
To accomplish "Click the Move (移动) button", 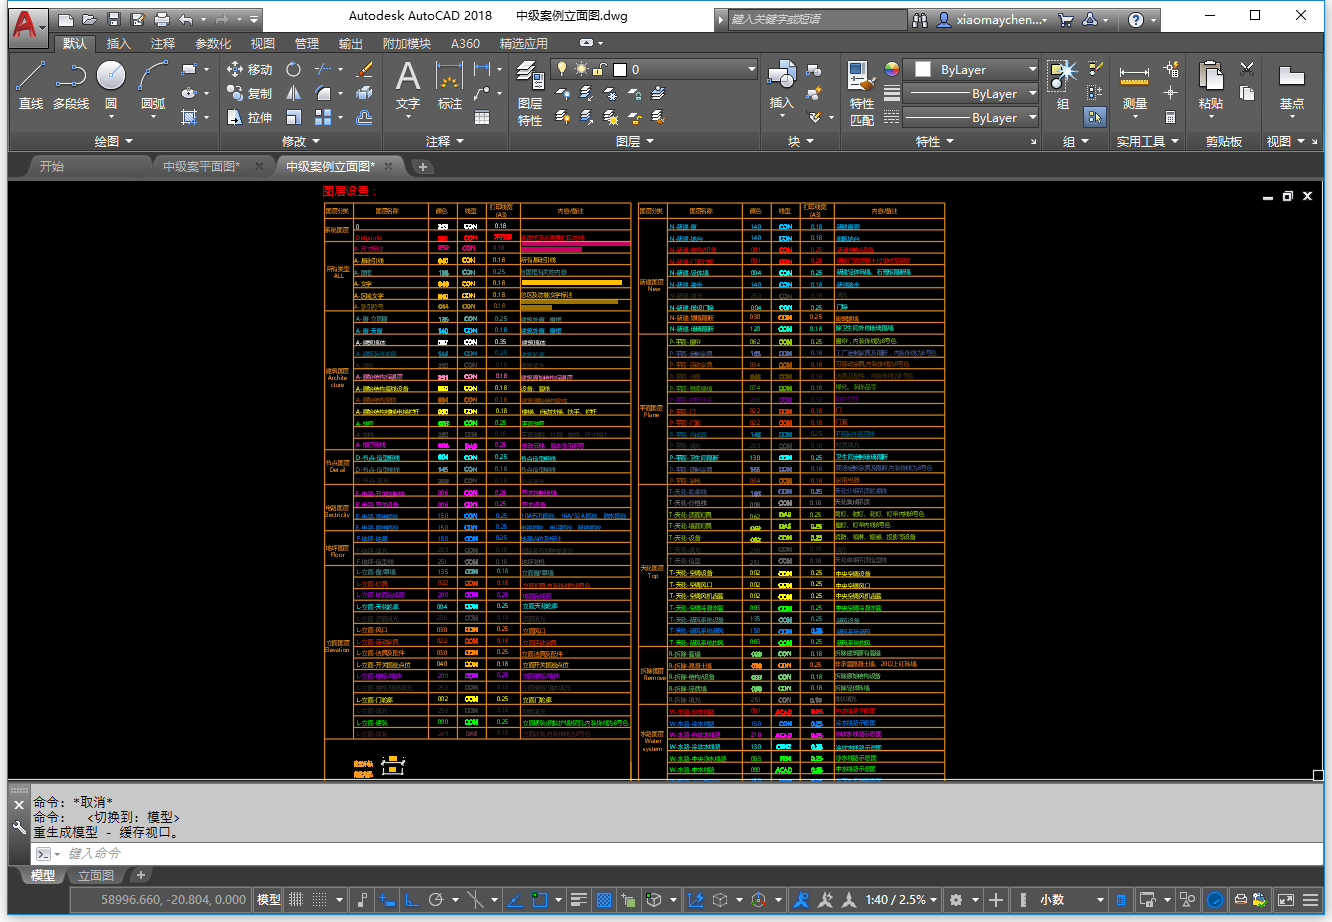I will 250,69.
